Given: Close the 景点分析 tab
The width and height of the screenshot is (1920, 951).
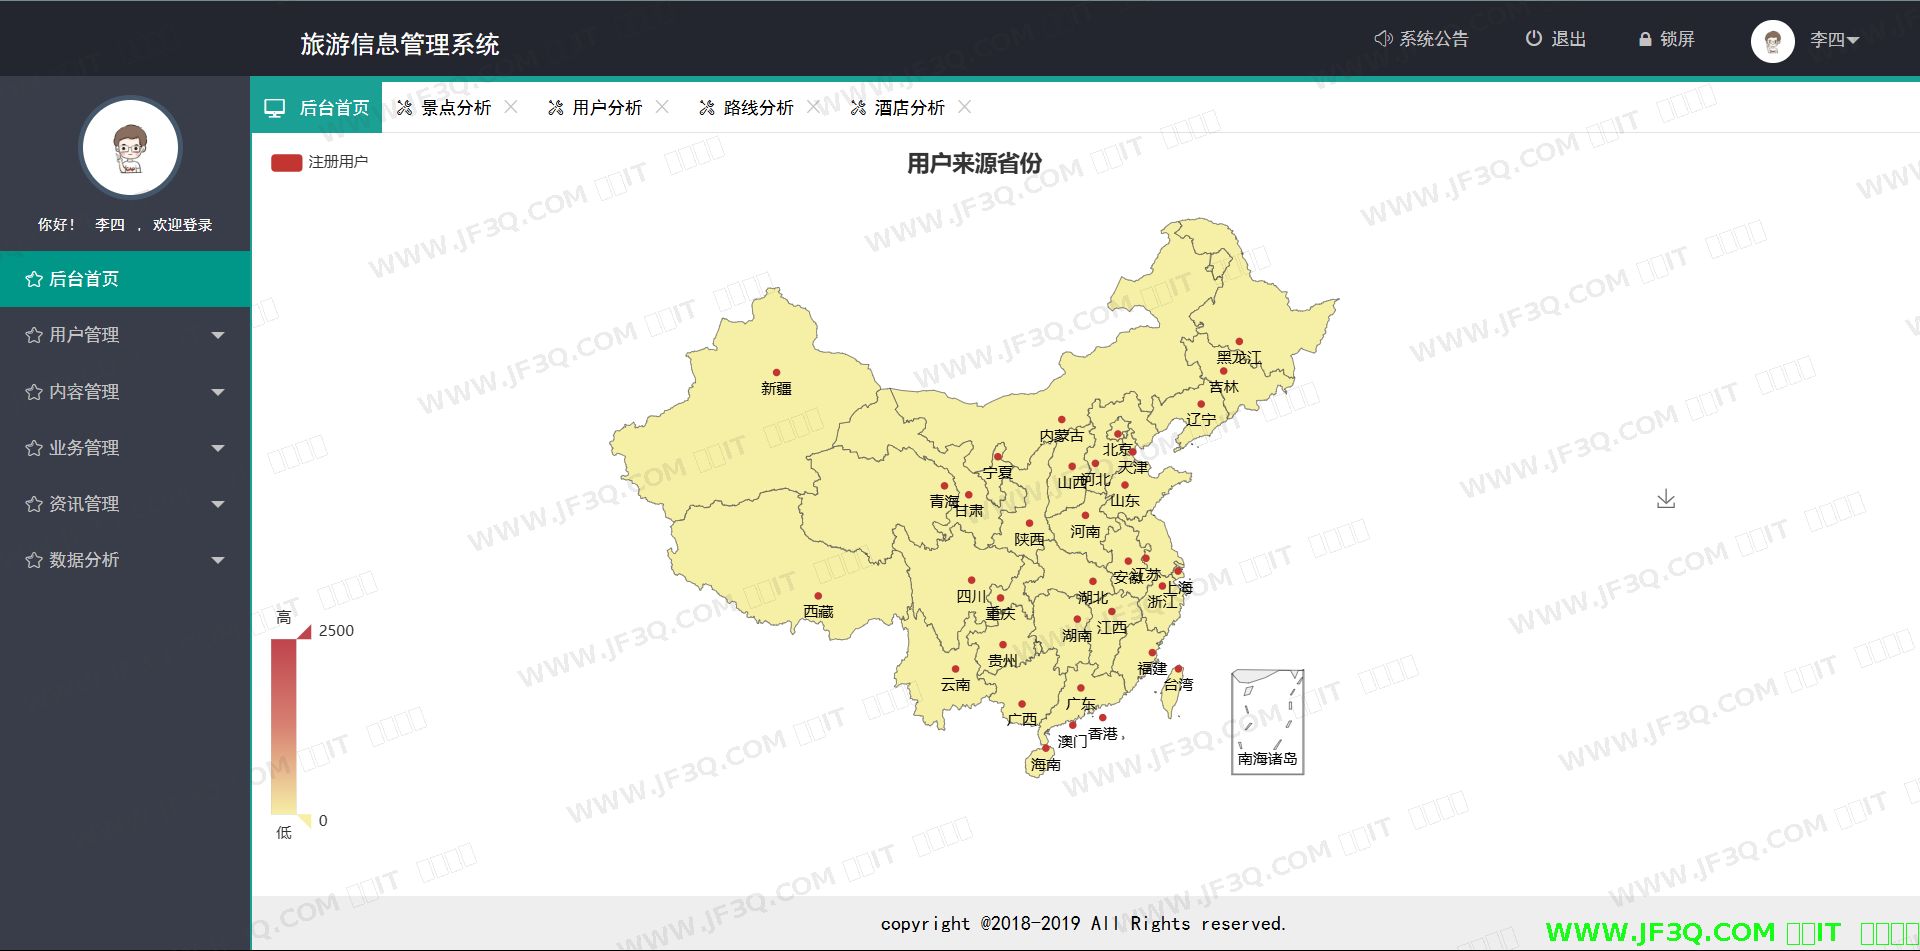Looking at the screenshot, I should [511, 107].
